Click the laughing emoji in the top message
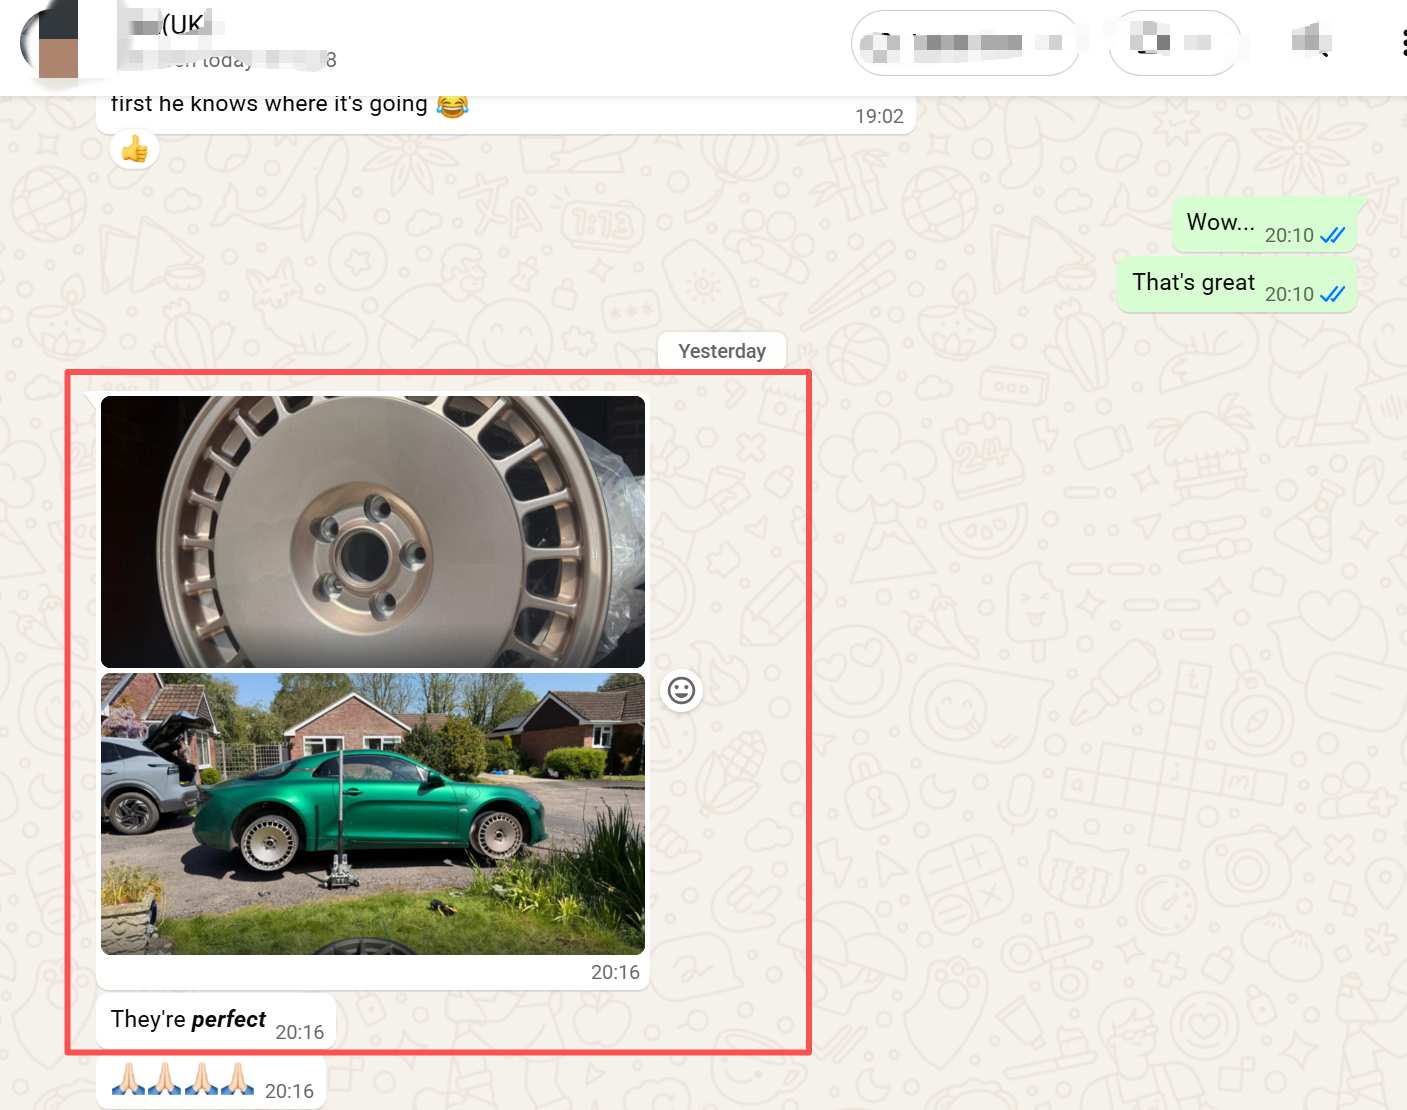Viewport: 1407px width, 1110px height. pyautogui.click(x=452, y=104)
